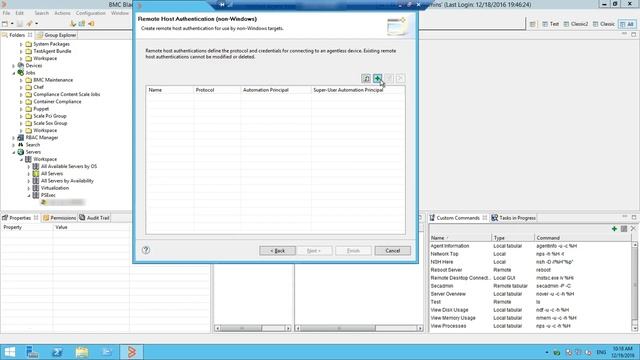Expand the Compliance Content Scale Jobs folder
This screenshot has height=360, width=640.
pyautogui.click(x=21, y=95)
